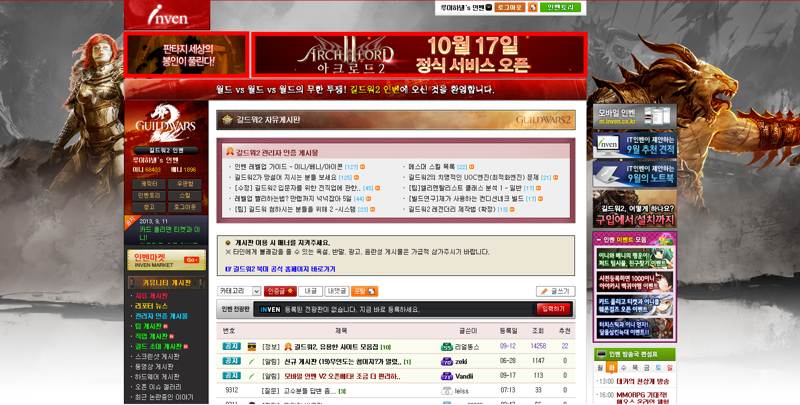This screenshot has width=800, height=405.
Task: Click the 모바일 인벤 m.inven.co.kr banner
Action: tap(635, 116)
